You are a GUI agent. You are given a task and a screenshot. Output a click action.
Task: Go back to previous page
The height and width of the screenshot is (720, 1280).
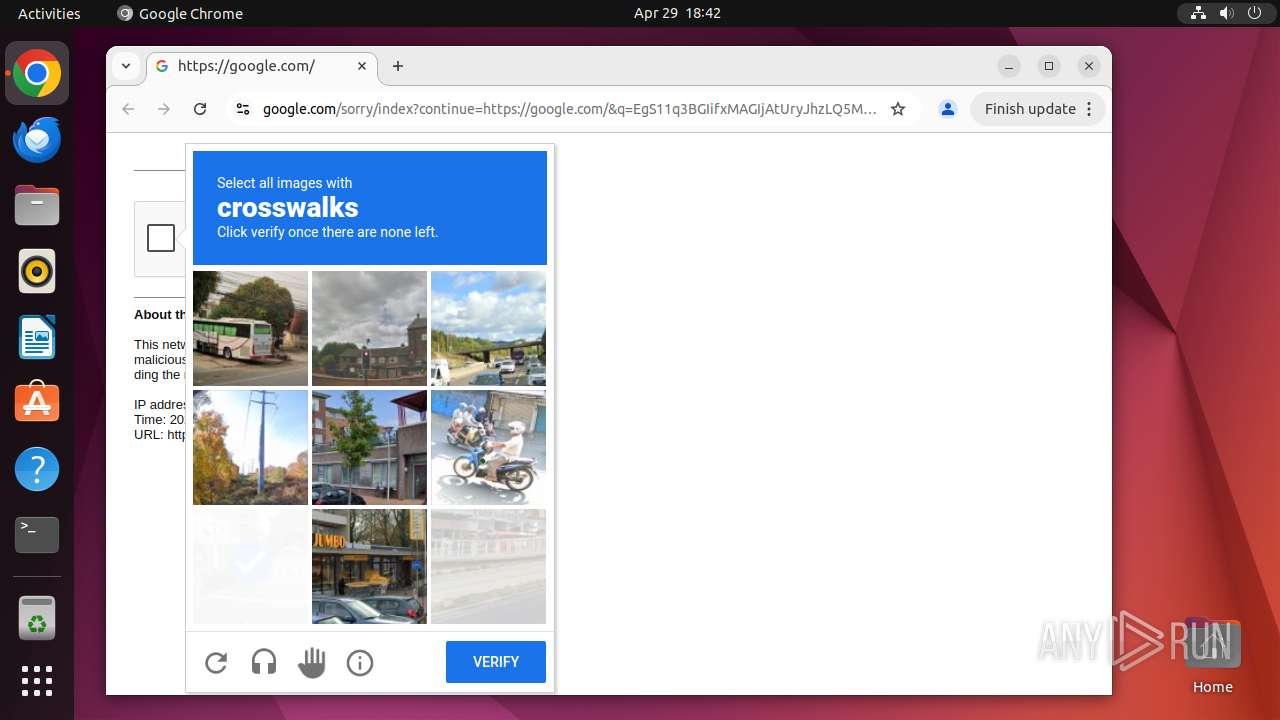click(x=128, y=109)
